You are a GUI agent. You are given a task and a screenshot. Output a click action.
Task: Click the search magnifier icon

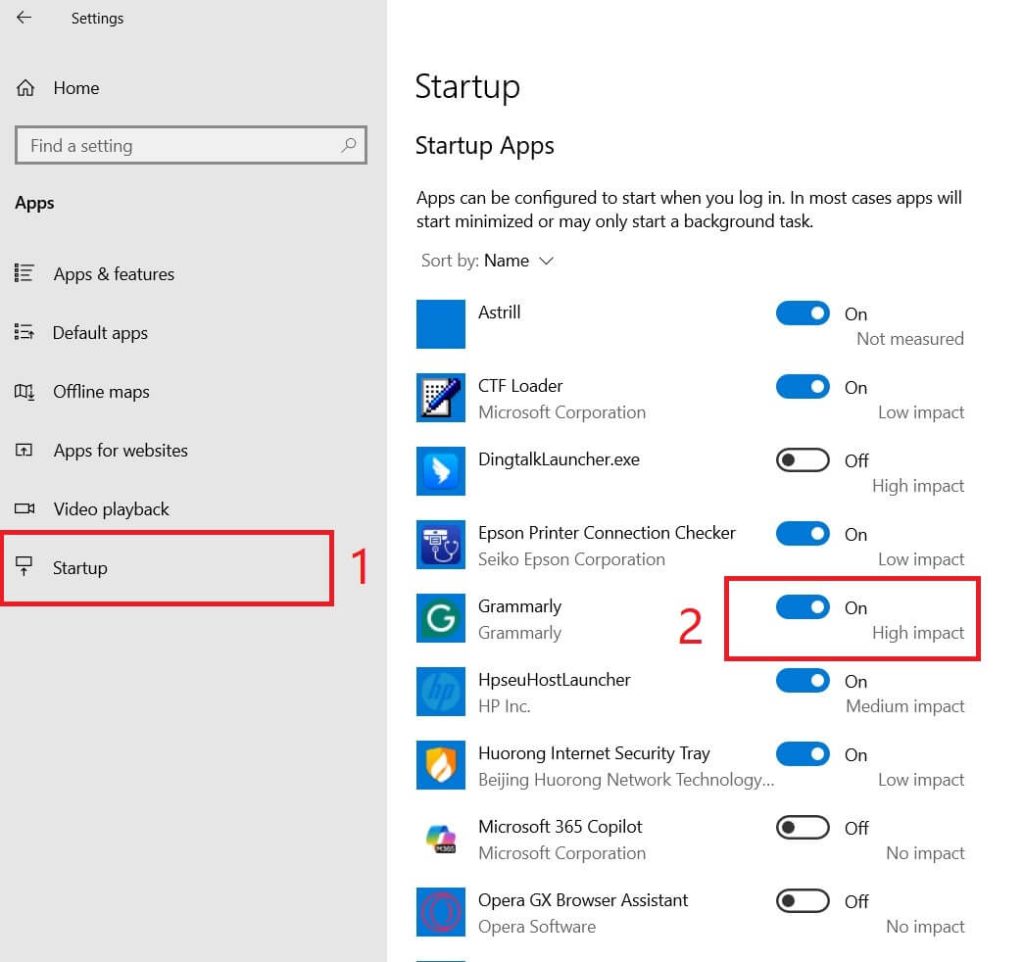click(x=349, y=145)
